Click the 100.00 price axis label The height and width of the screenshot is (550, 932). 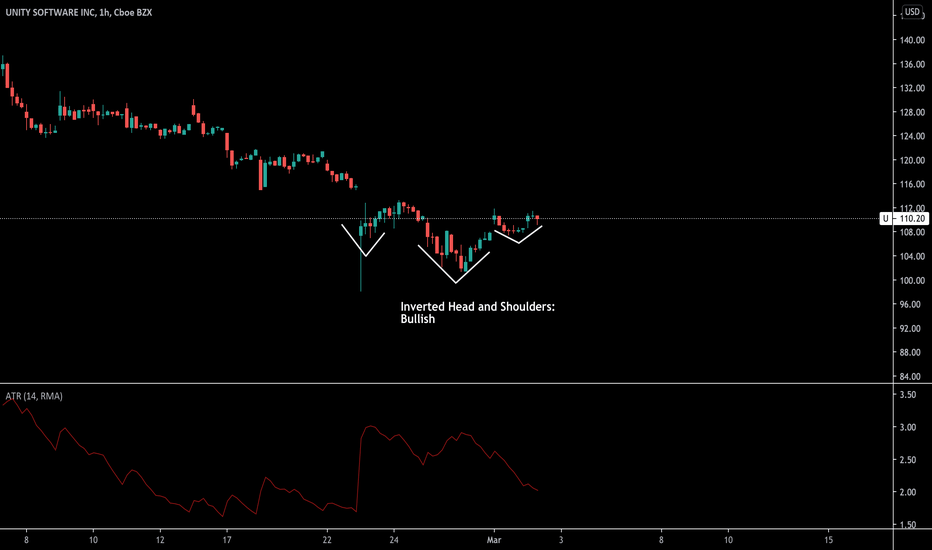tap(912, 281)
